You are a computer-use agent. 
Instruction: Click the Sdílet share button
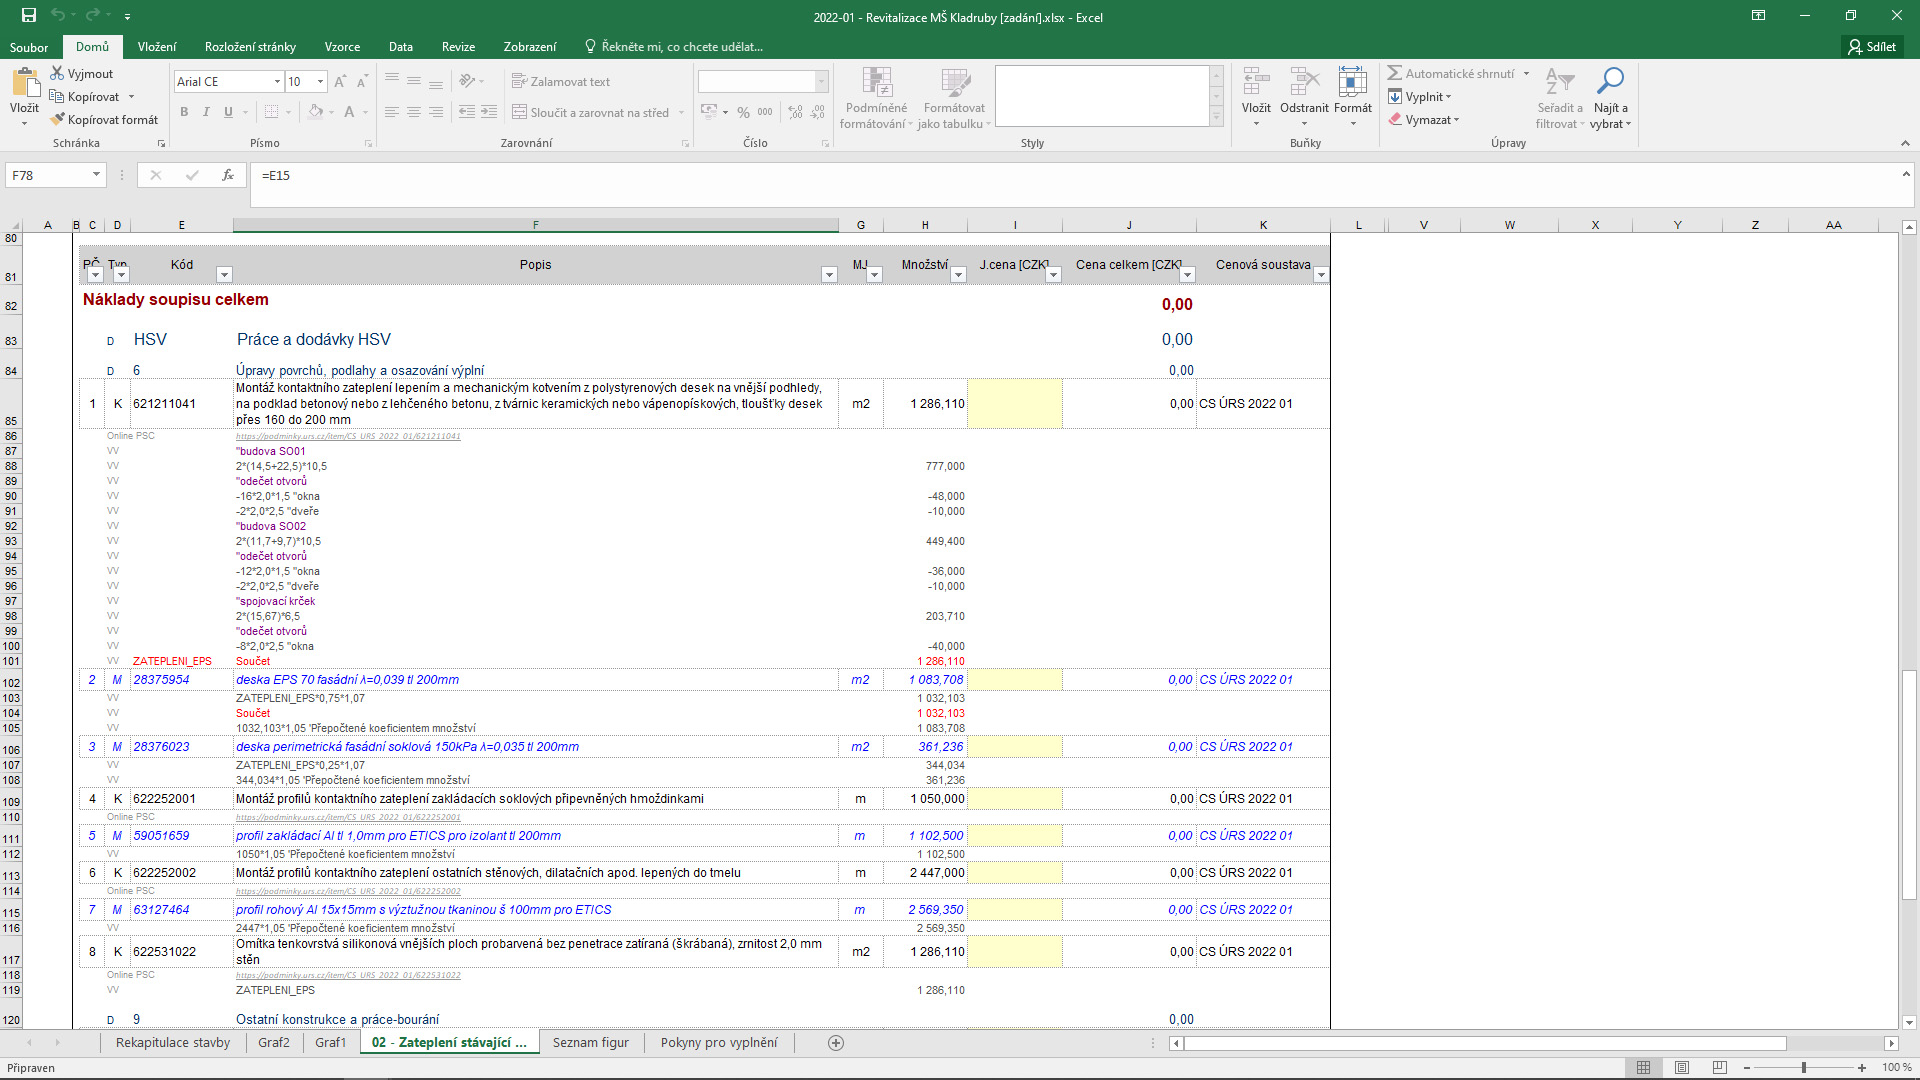1871,47
